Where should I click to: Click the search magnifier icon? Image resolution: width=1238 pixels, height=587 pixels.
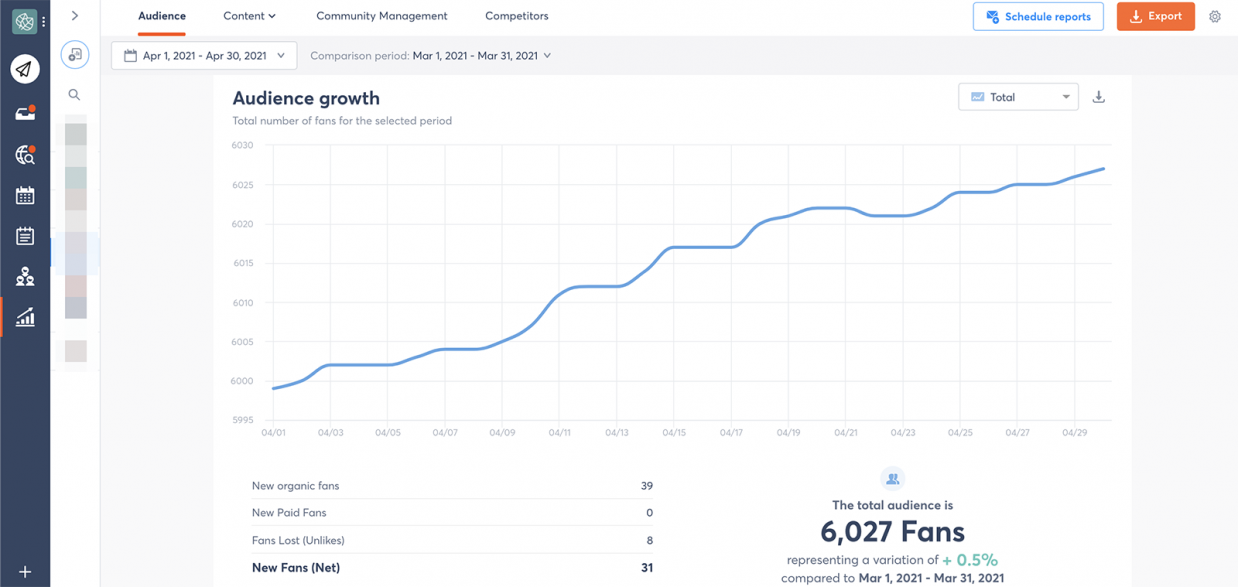click(x=75, y=94)
